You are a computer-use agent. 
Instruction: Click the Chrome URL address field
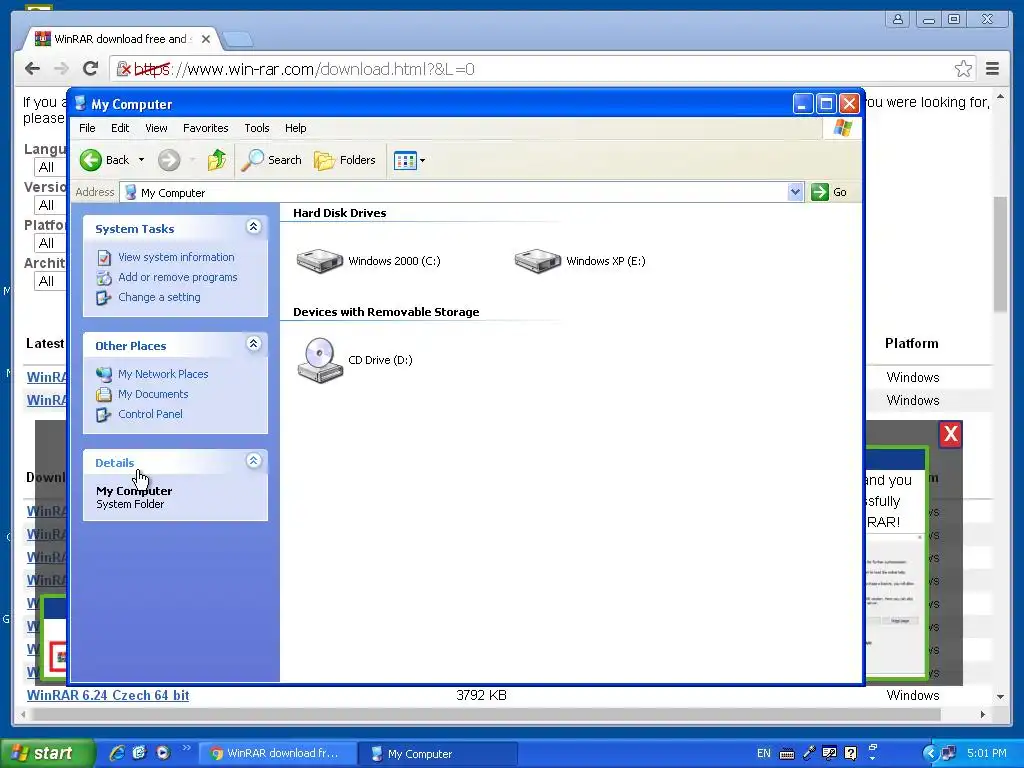pos(542,69)
